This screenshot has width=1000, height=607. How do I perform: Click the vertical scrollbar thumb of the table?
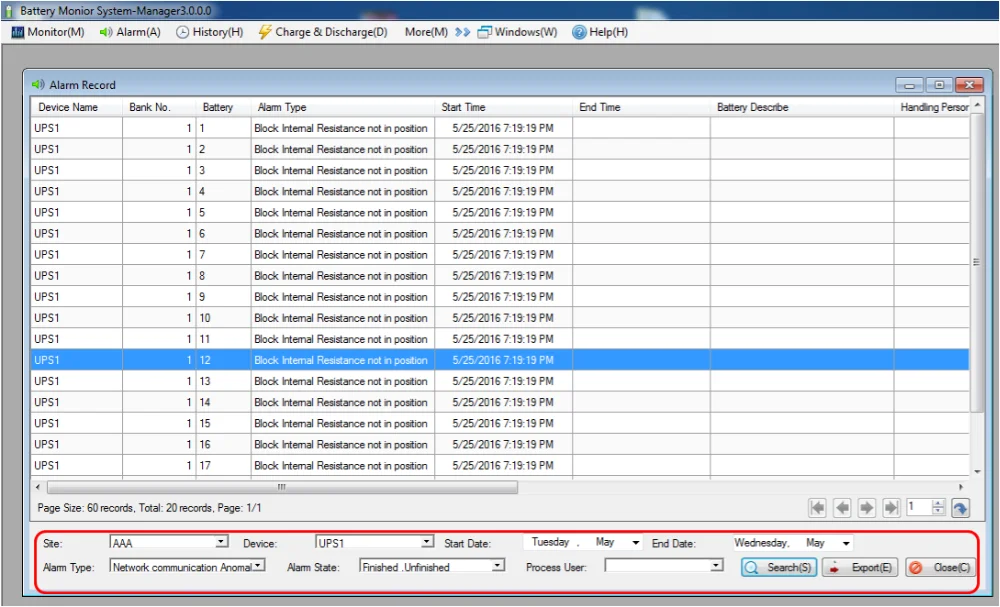[x=976, y=262]
